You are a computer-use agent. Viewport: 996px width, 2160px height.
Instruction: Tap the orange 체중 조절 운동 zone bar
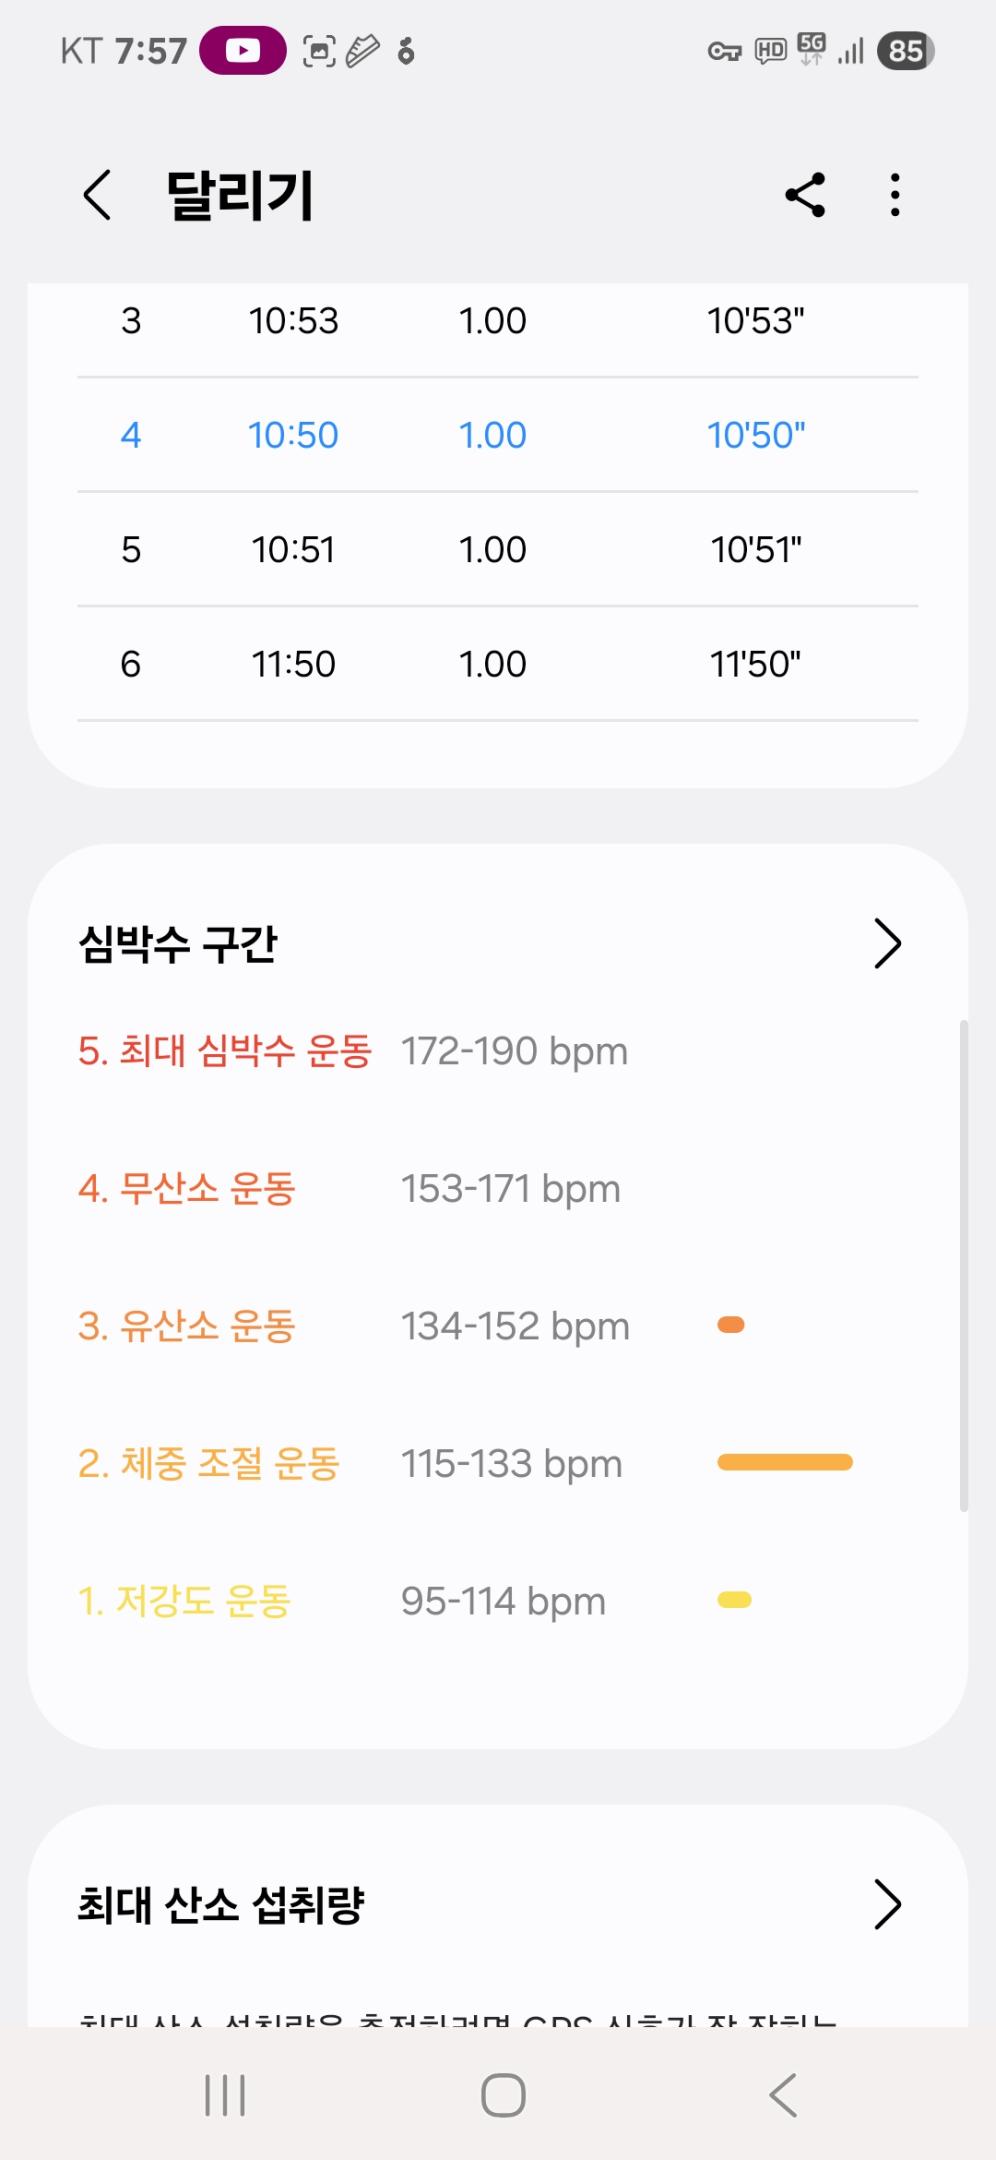(x=785, y=1463)
